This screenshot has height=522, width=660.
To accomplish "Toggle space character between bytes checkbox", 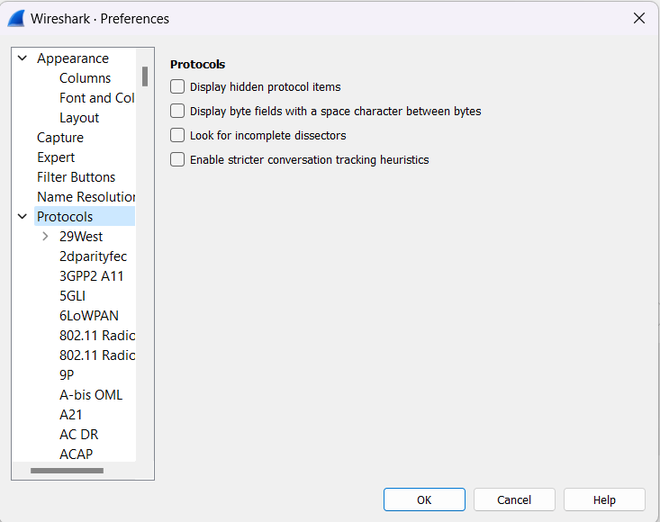I will point(177,111).
